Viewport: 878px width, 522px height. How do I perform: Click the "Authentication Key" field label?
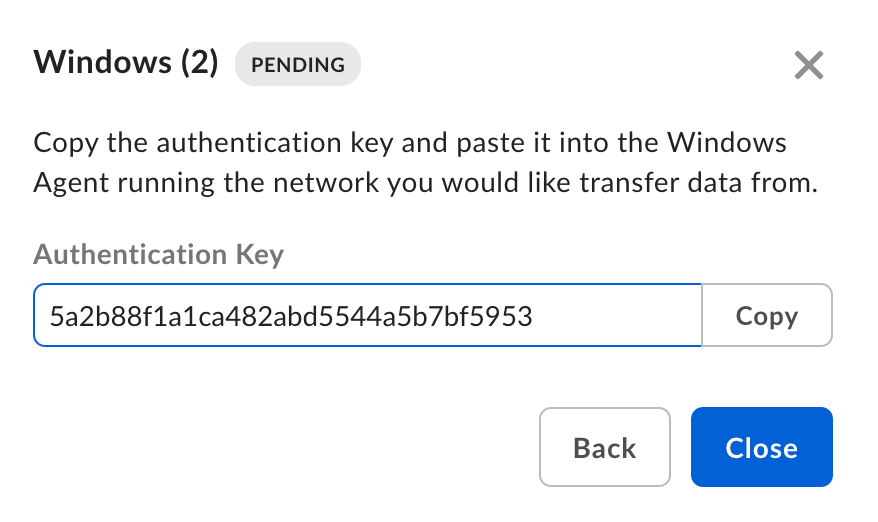(158, 254)
